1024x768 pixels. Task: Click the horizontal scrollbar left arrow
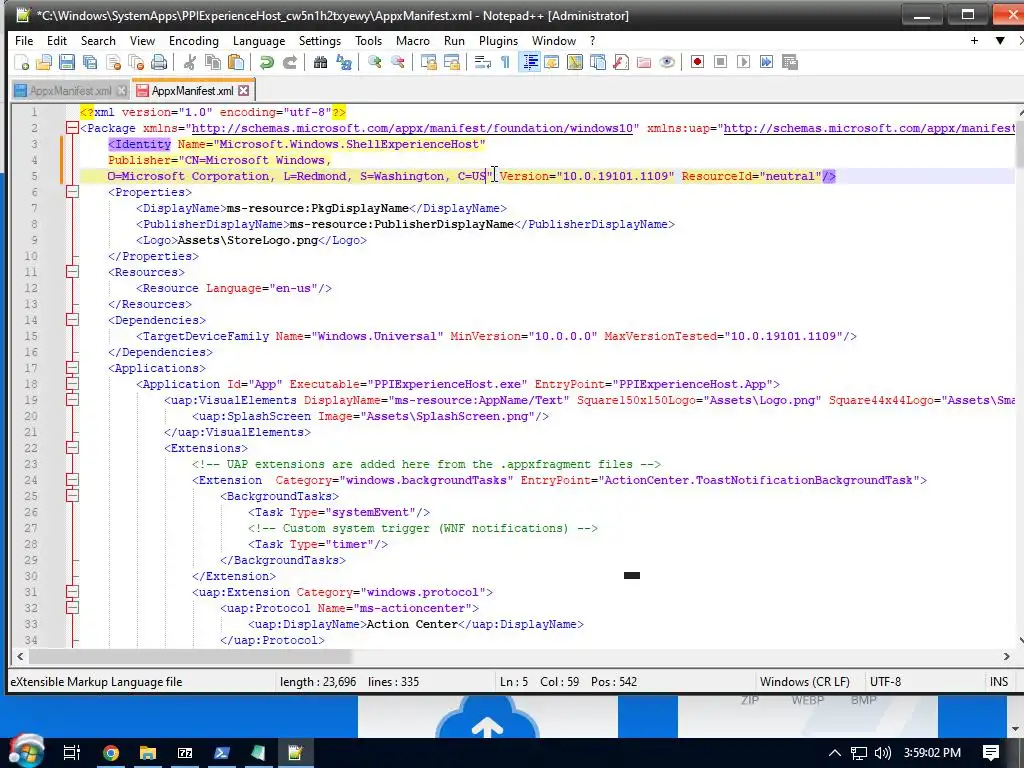[20, 656]
